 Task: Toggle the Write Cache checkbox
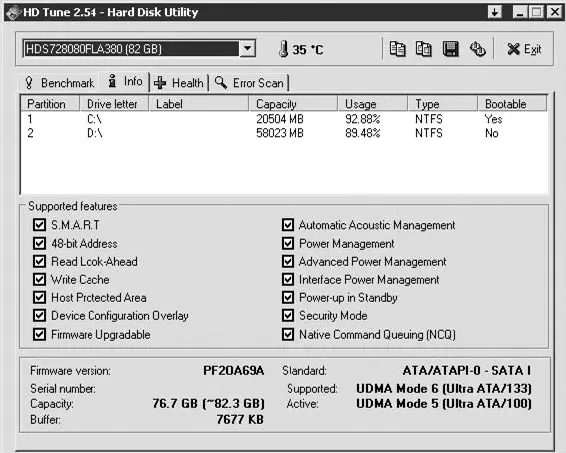39,279
